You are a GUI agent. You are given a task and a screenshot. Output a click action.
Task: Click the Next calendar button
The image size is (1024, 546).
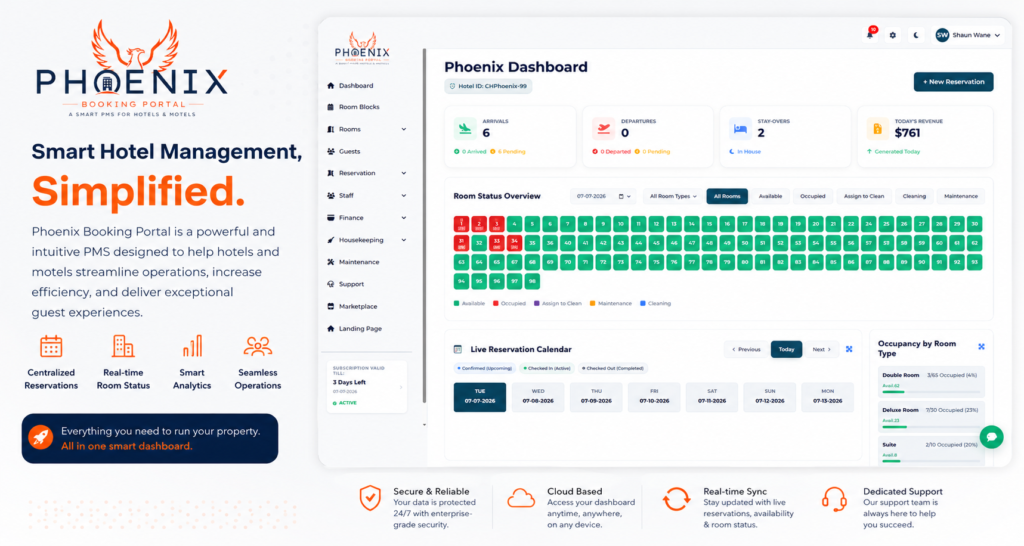click(x=822, y=349)
